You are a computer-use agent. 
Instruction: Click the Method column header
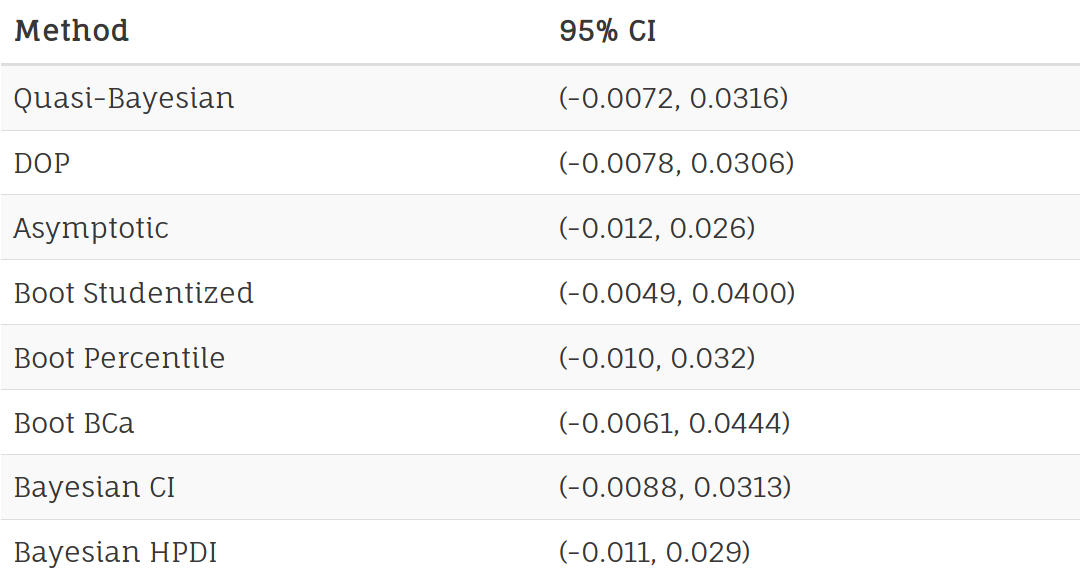[72, 31]
